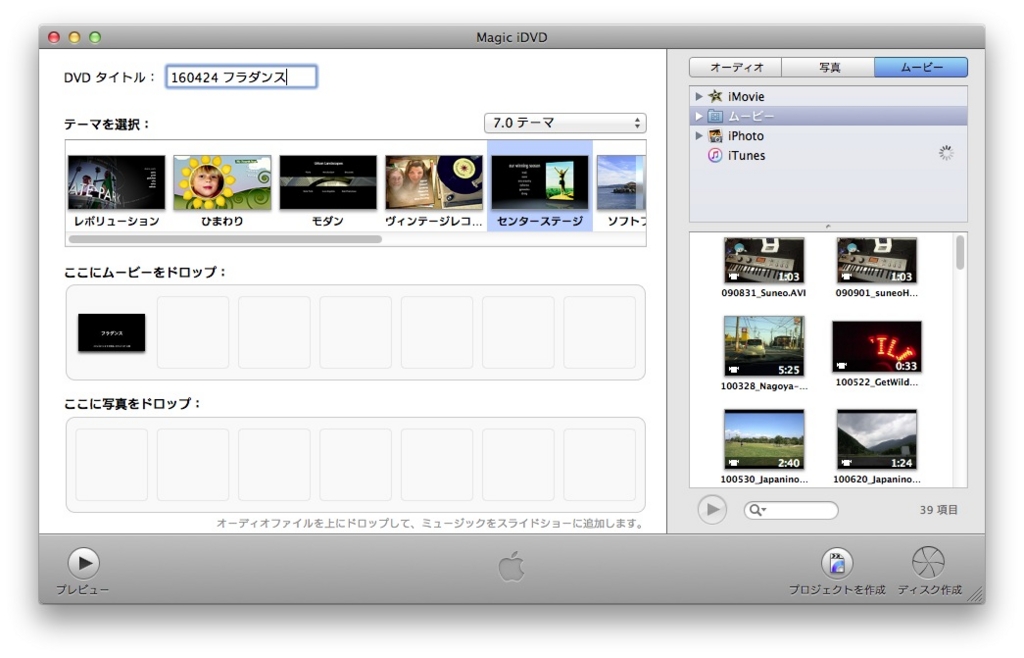Screen dimensions: 1024x658
Task: Click the Create Project (プロジェクトを作成) icon
Action: (x=837, y=563)
